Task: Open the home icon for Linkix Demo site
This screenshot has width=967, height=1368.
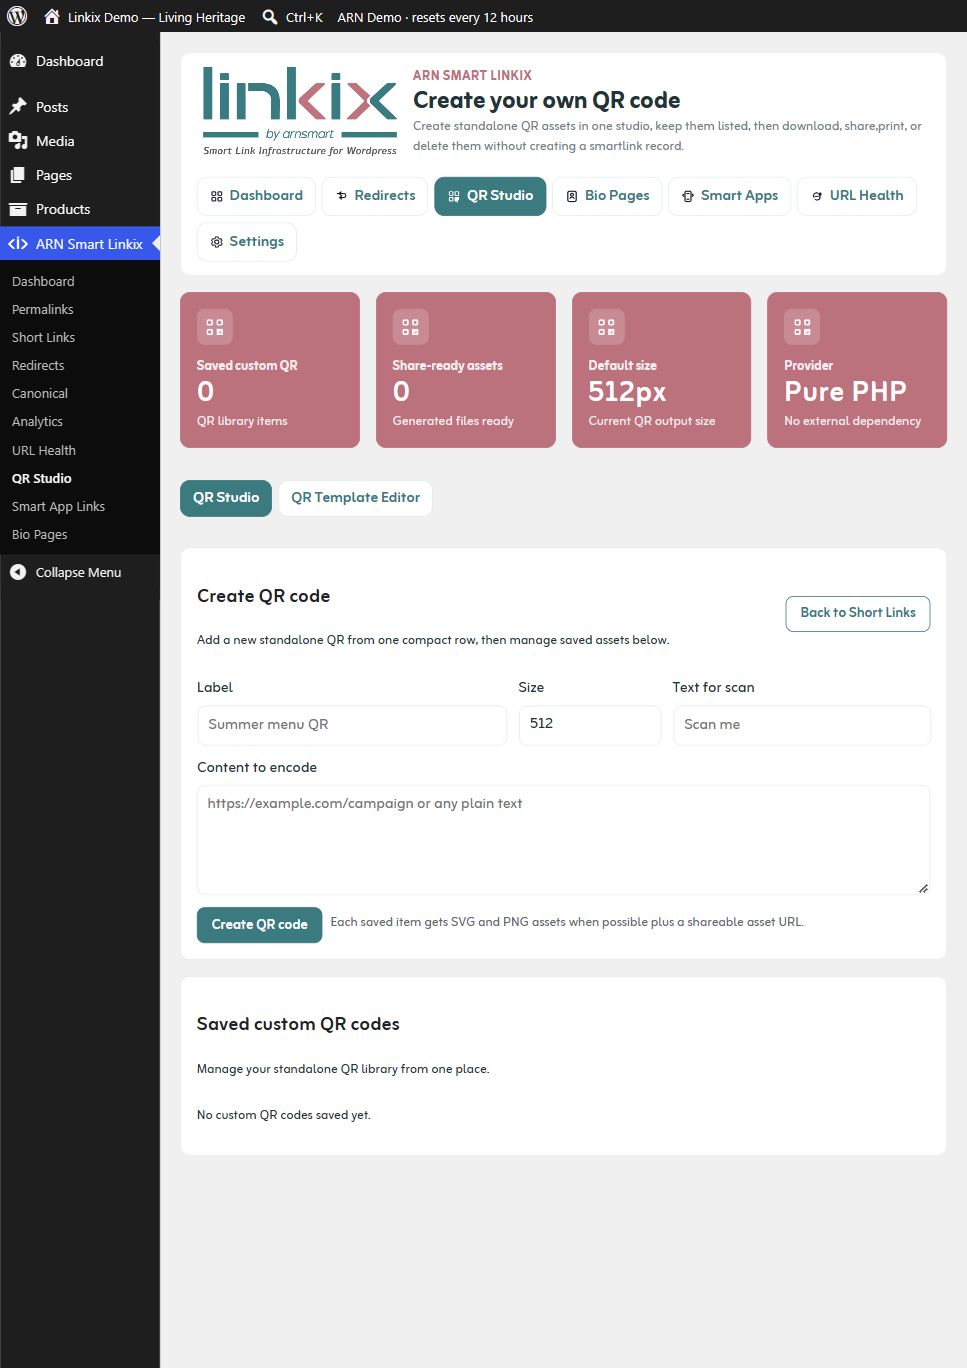Action: click(x=52, y=17)
